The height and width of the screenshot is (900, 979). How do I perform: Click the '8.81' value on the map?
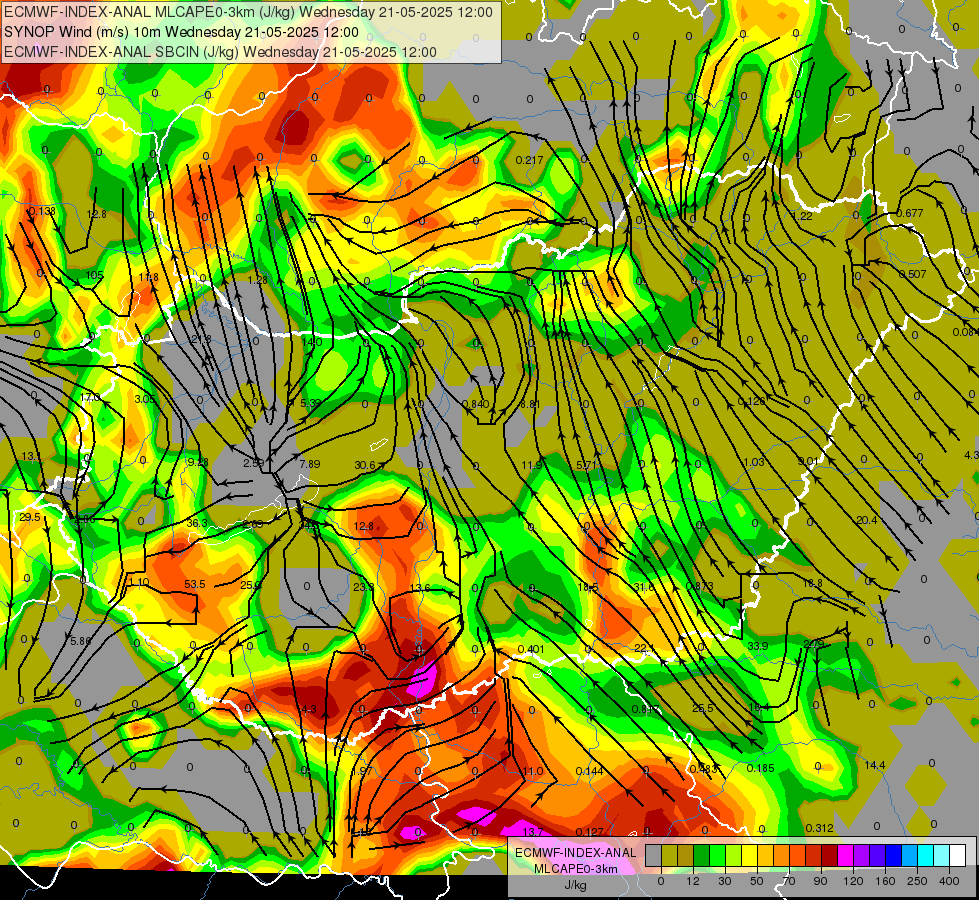(529, 404)
